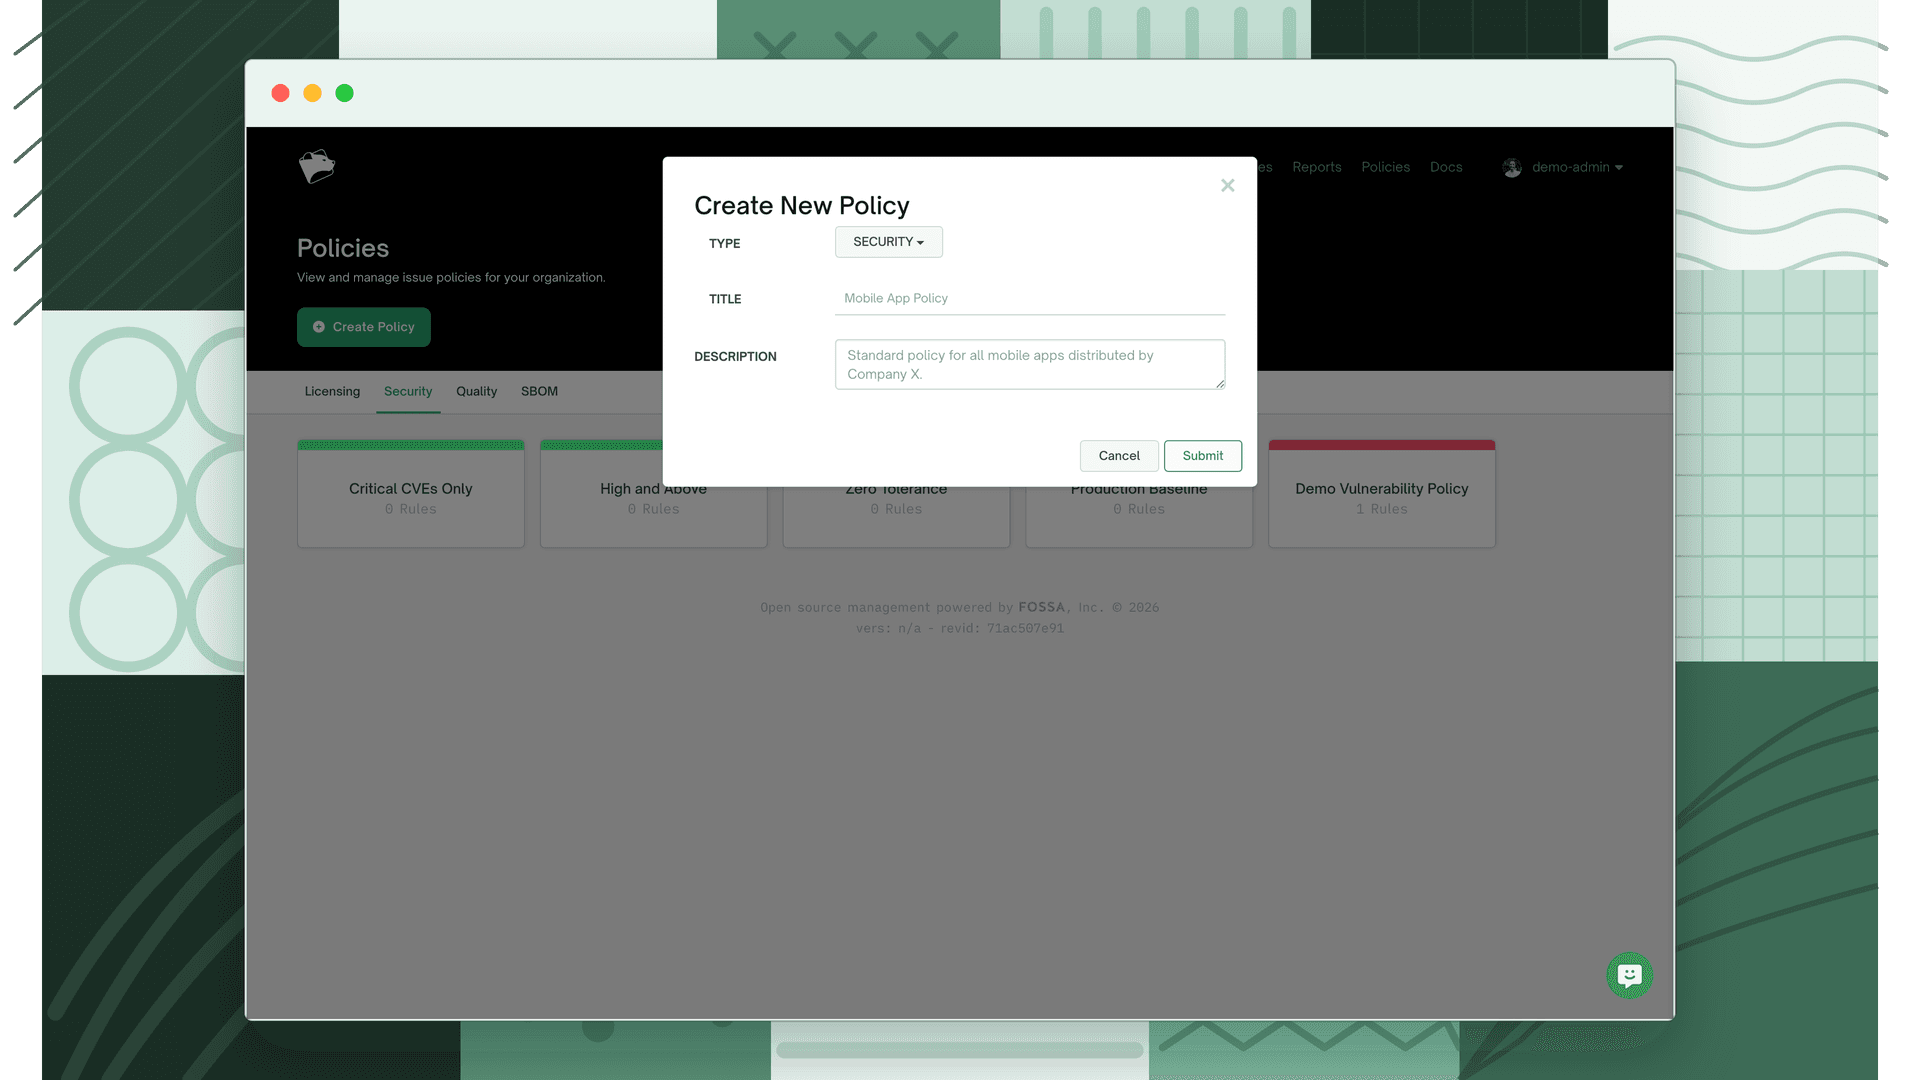This screenshot has width=1920, height=1080.
Task: Click the Title input field
Action: pyautogui.click(x=1029, y=299)
